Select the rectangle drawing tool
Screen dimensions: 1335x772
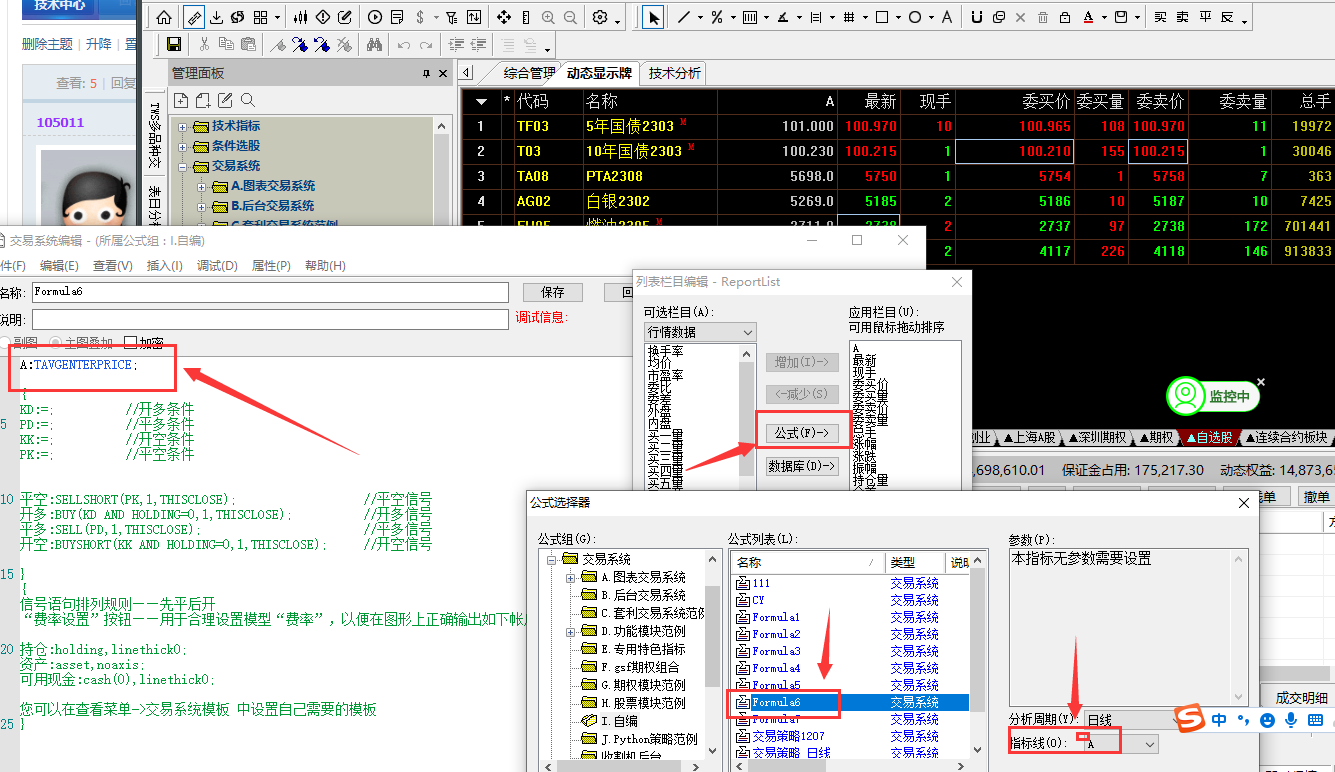pos(882,18)
